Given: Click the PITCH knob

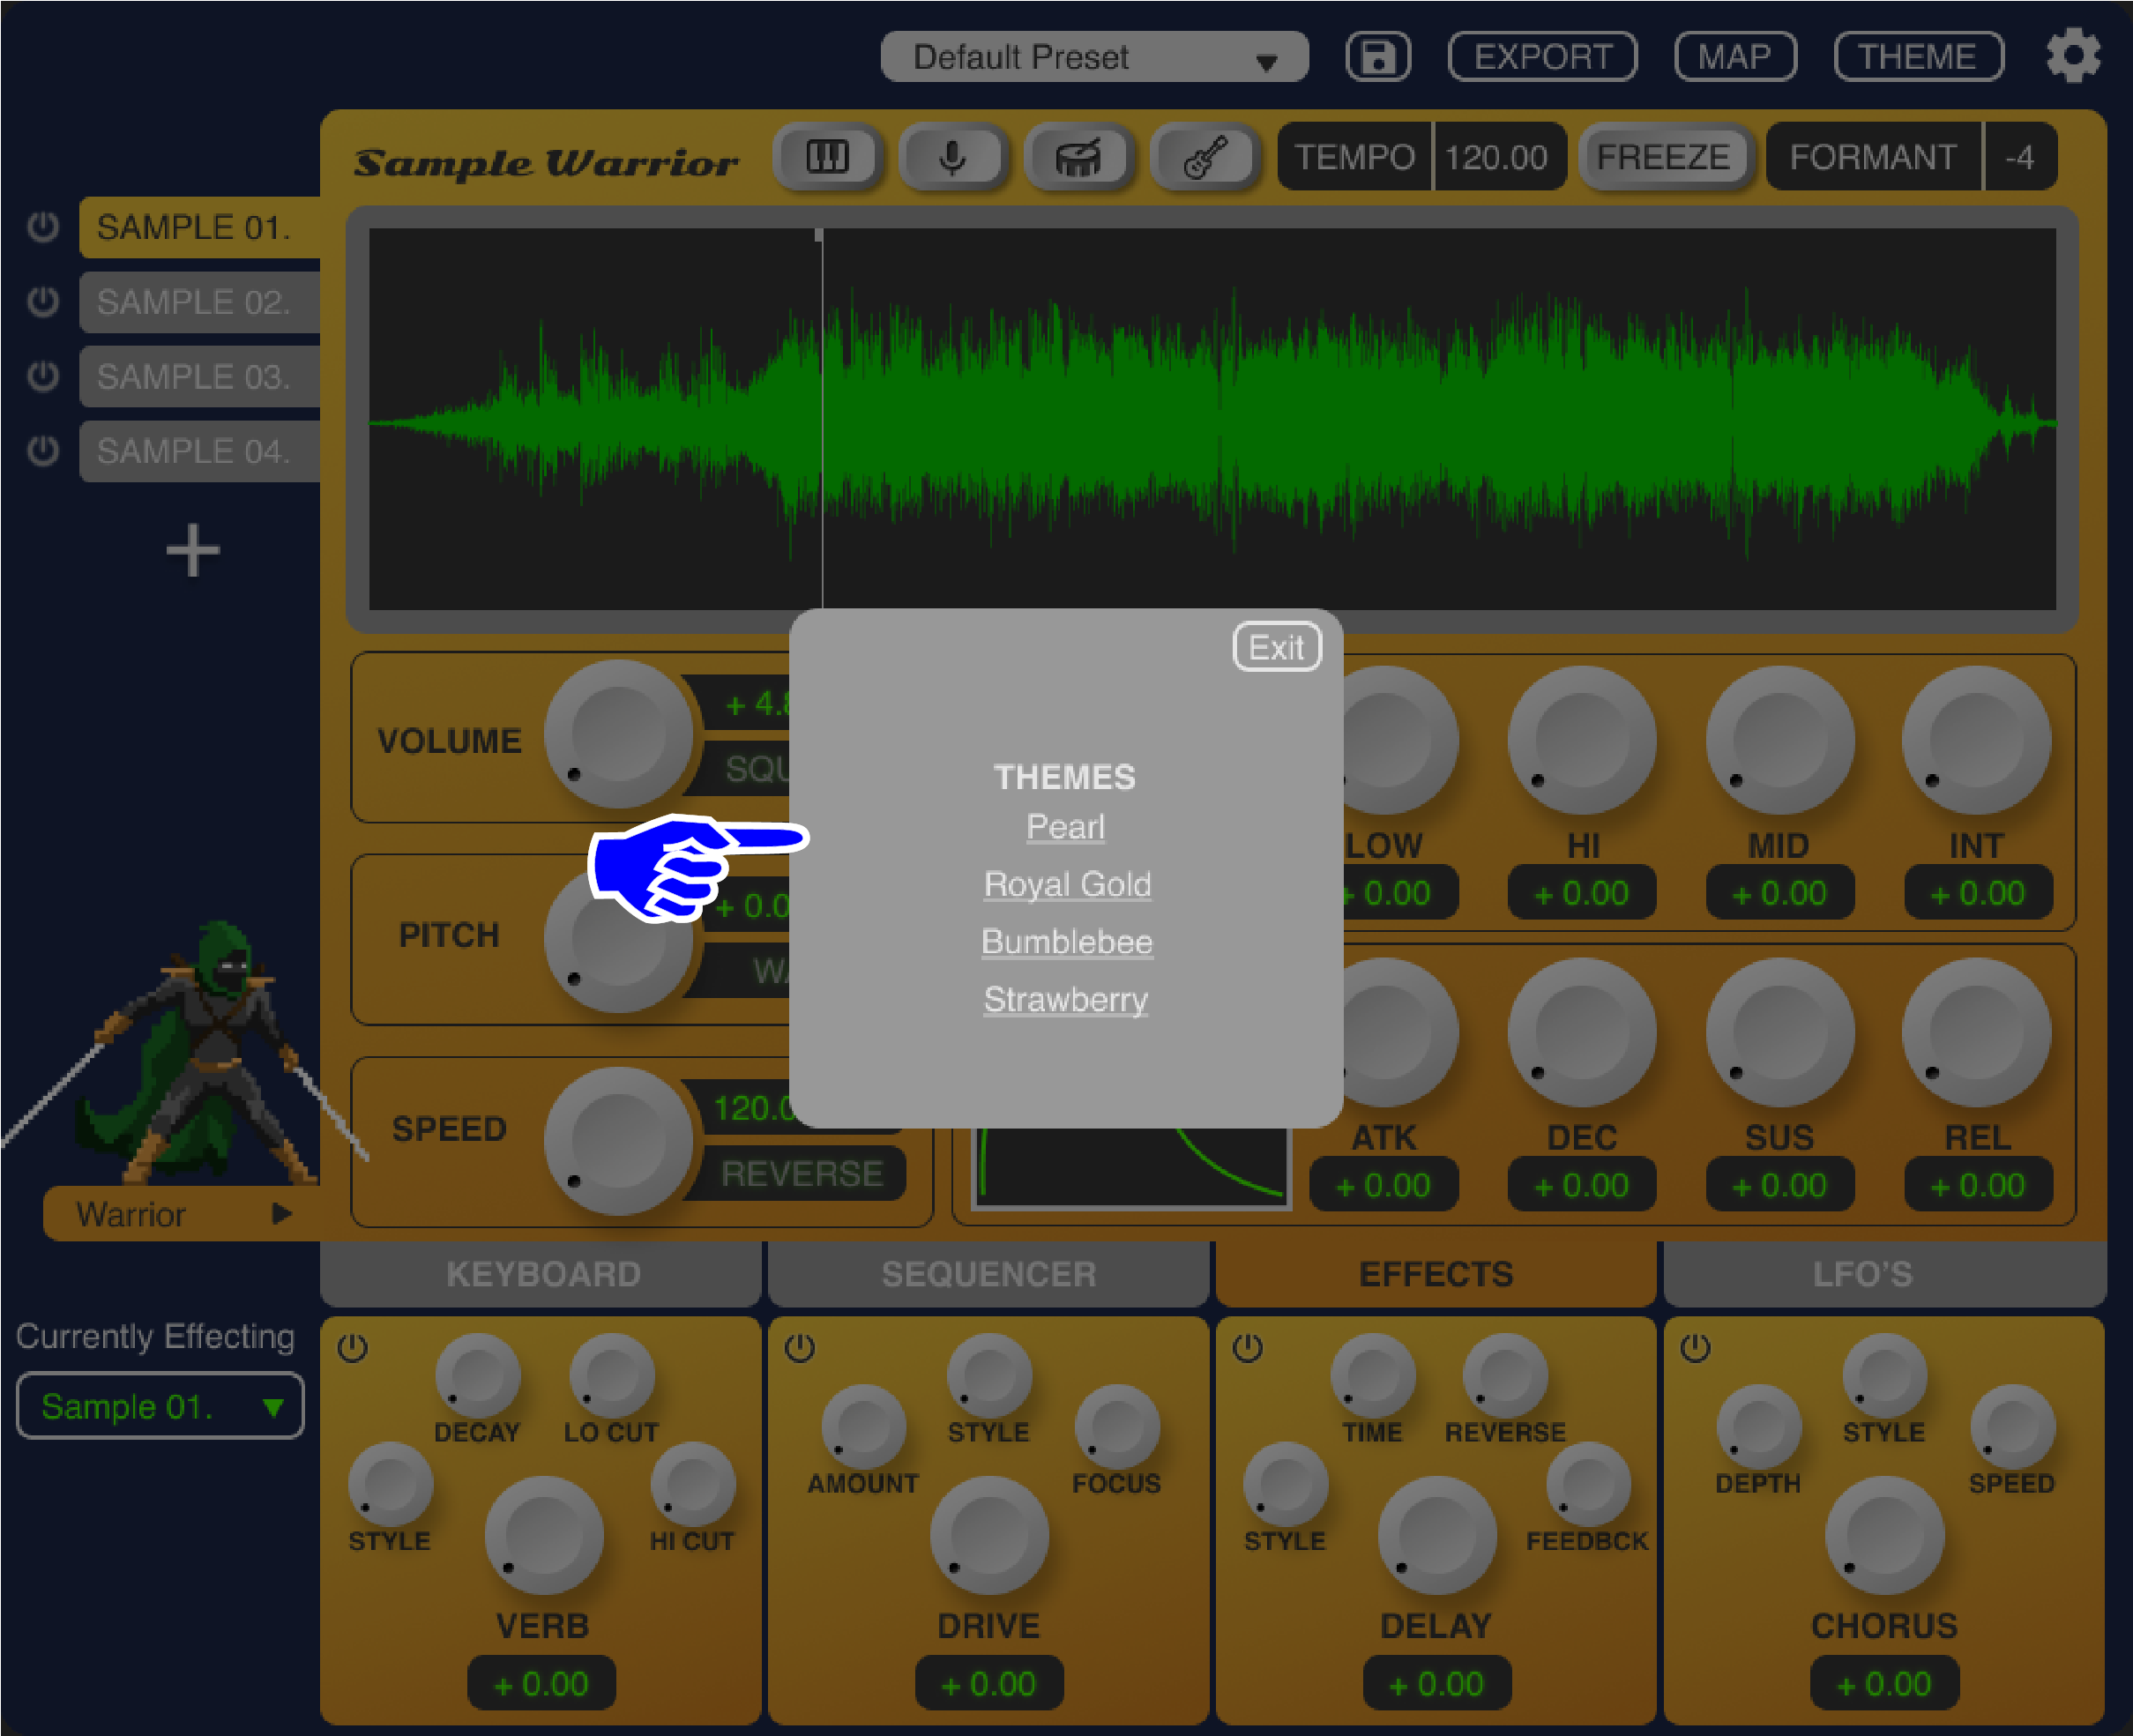Looking at the screenshot, I should coord(618,938).
